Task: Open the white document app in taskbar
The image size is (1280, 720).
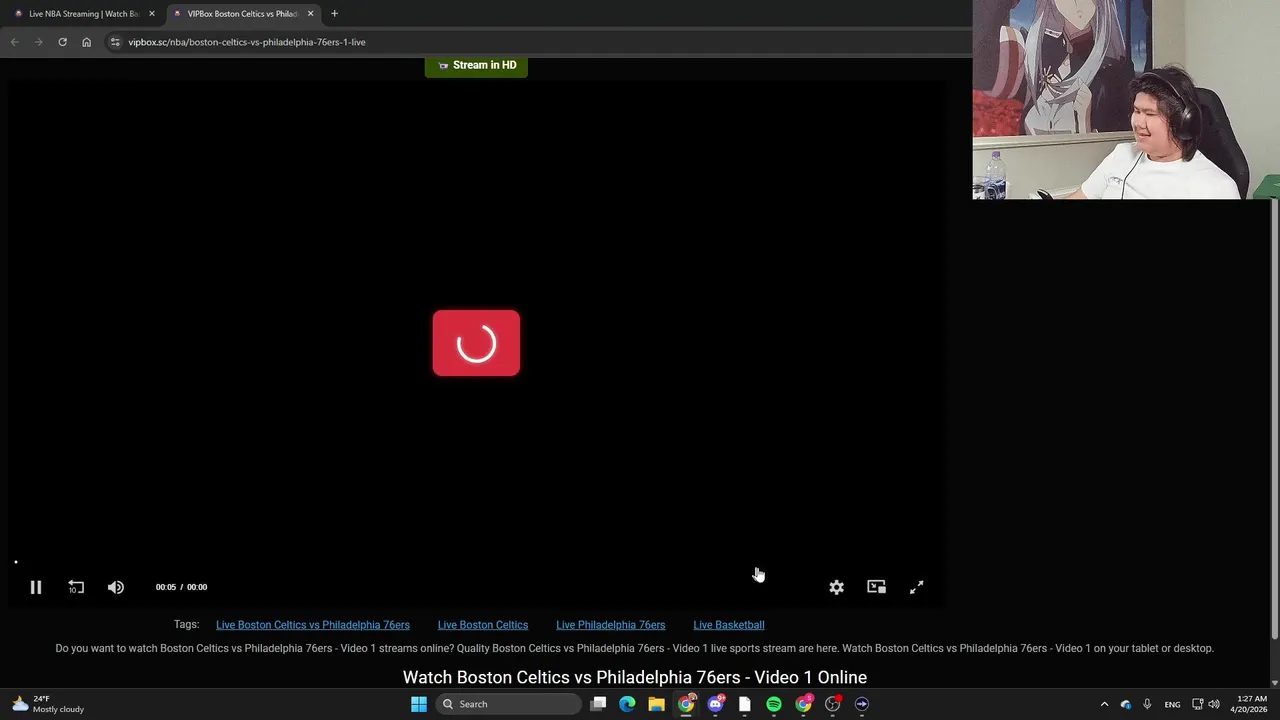Action: point(744,704)
